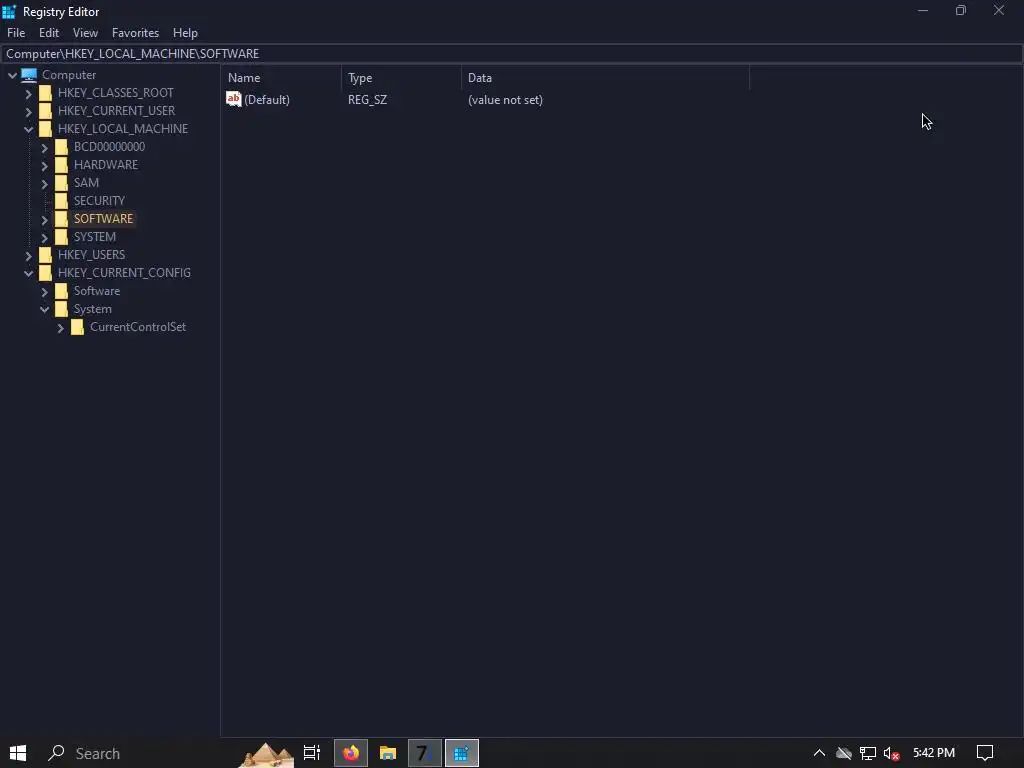Expand HKEY_CLASSES_ROOT with its arrow
This screenshot has height=768, width=1024.
pyautogui.click(x=29, y=93)
